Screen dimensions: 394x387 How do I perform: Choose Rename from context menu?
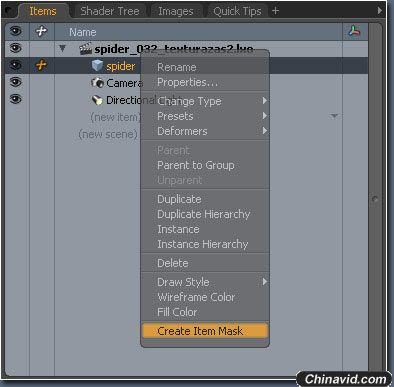coord(205,67)
